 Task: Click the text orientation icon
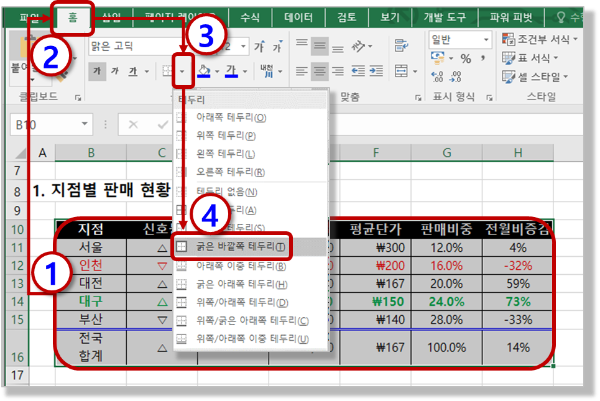pyautogui.click(x=359, y=47)
